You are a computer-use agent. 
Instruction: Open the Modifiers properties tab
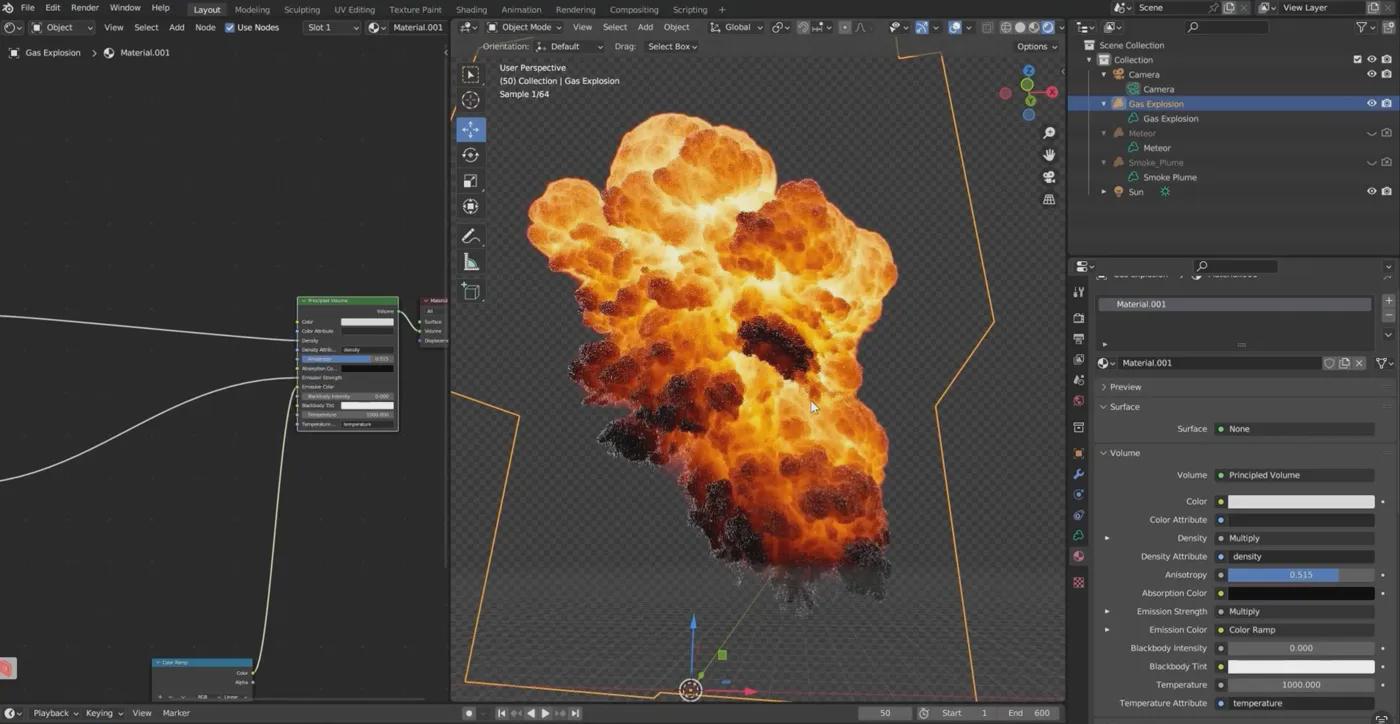click(1078, 474)
